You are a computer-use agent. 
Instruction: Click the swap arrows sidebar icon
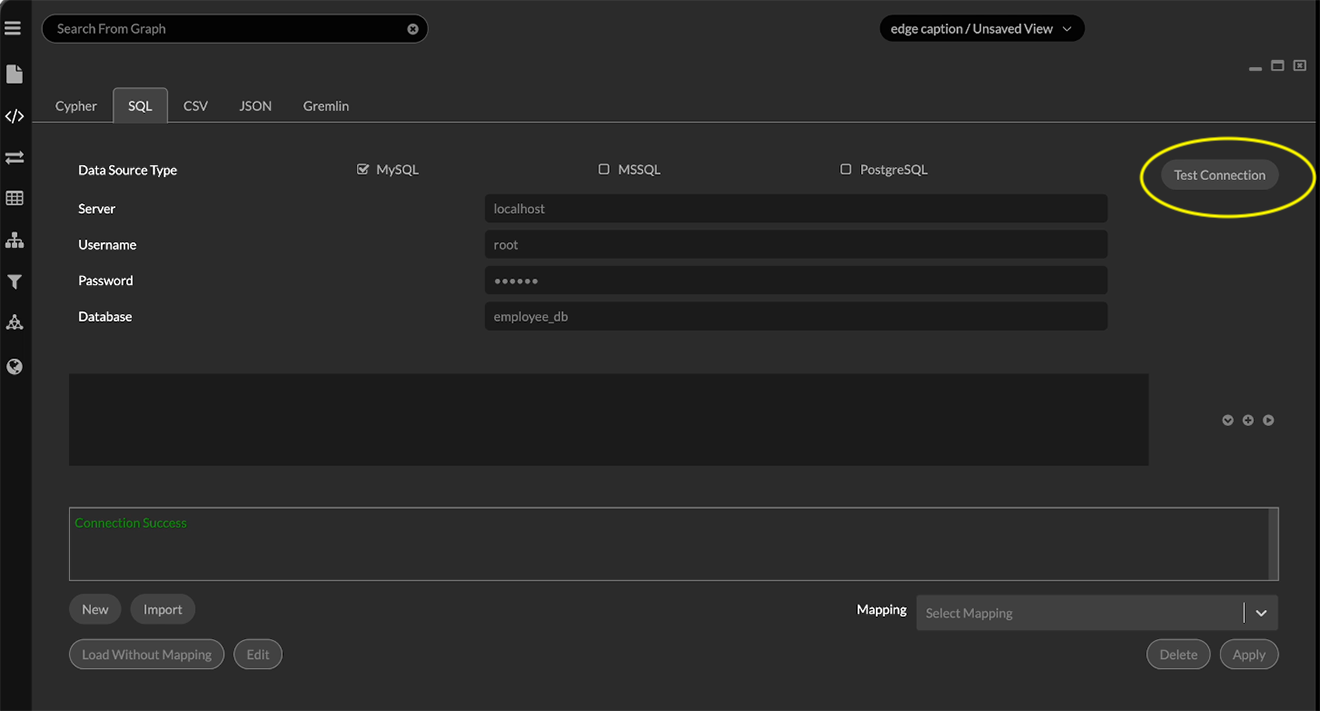[14, 157]
